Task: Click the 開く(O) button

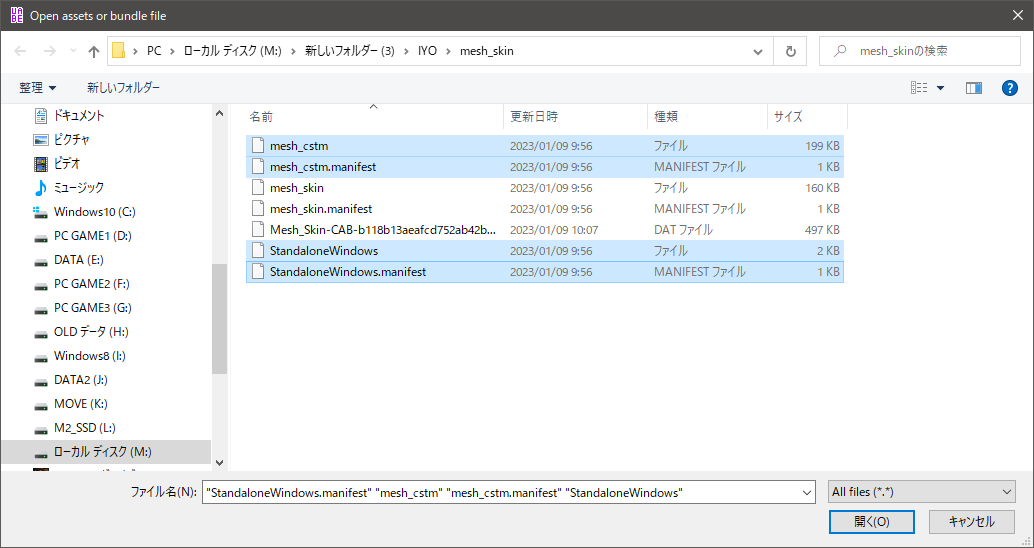Action: (x=872, y=522)
